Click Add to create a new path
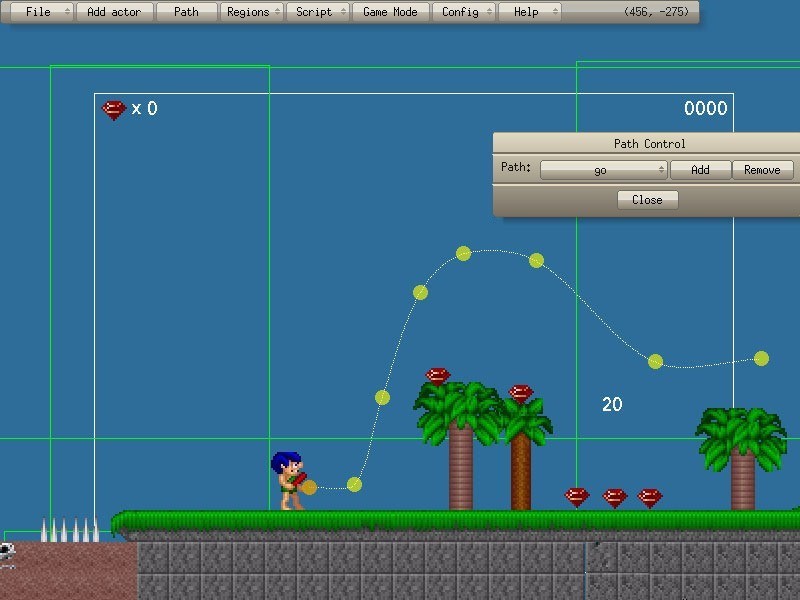 tap(700, 169)
